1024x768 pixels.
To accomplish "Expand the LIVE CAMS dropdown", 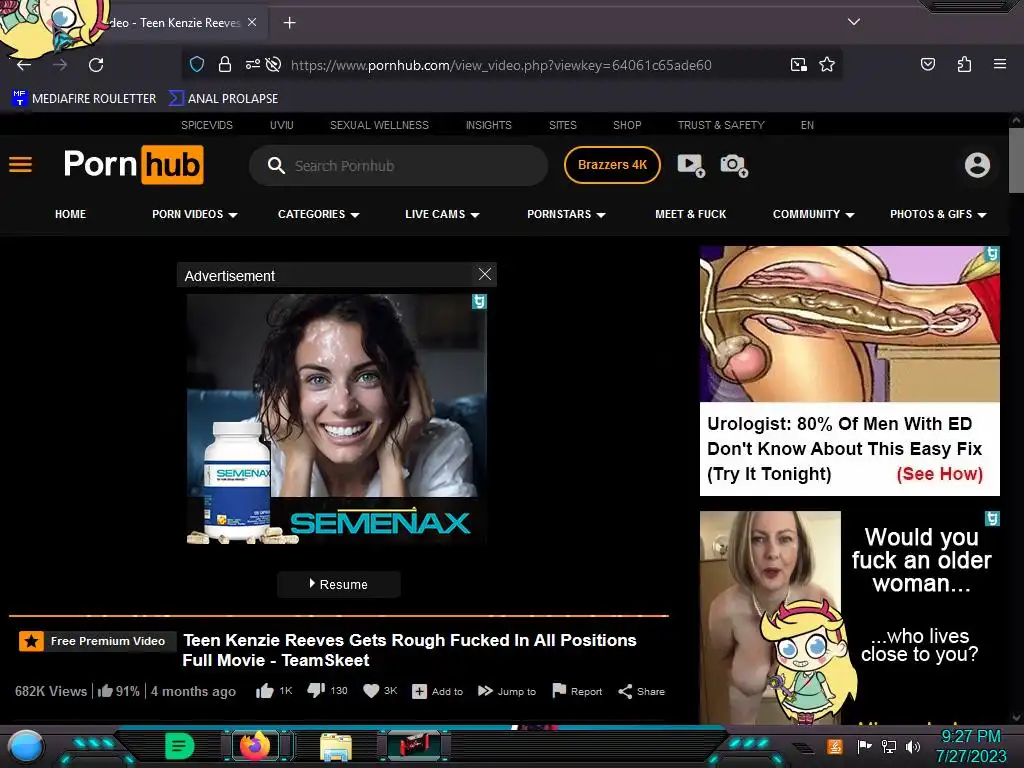I will tap(442, 214).
